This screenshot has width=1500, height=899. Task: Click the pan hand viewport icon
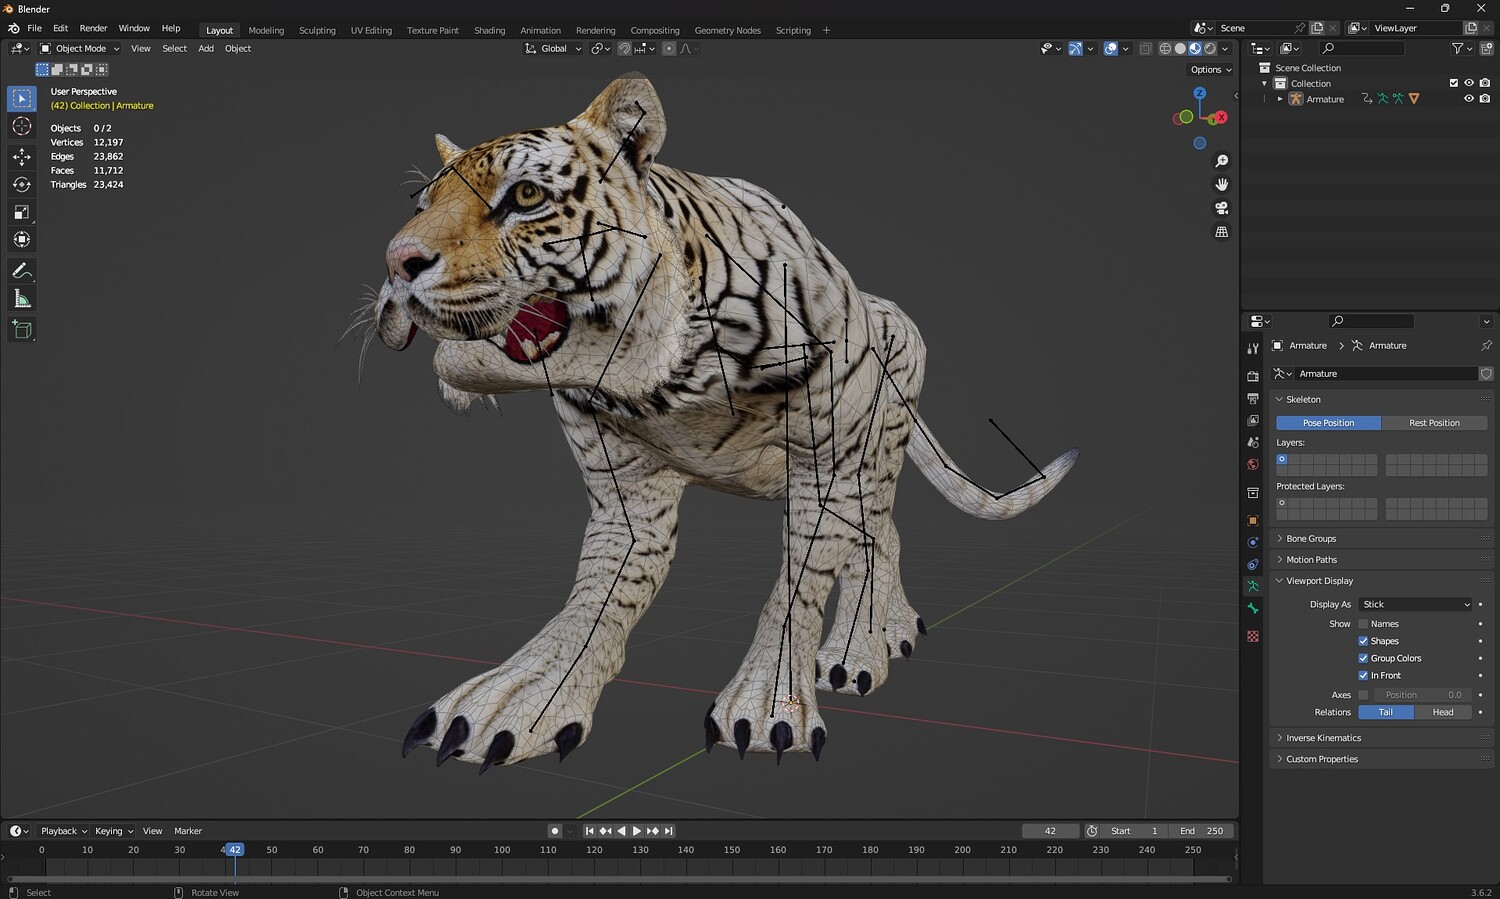click(1221, 185)
